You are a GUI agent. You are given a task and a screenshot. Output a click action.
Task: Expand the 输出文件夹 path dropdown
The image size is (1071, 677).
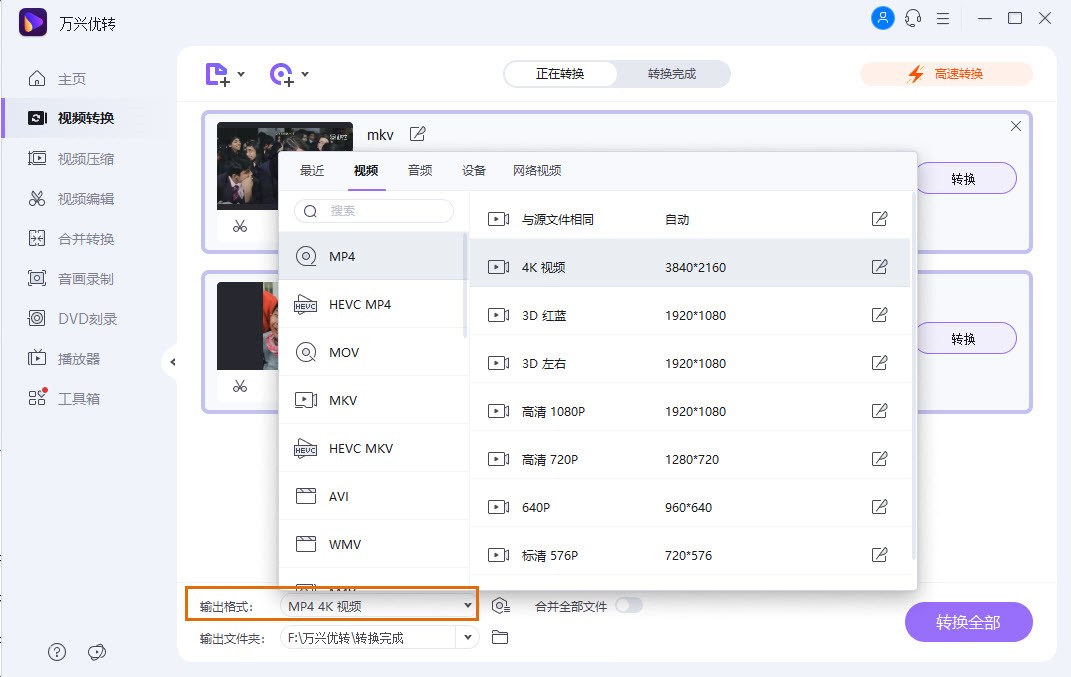[467, 637]
